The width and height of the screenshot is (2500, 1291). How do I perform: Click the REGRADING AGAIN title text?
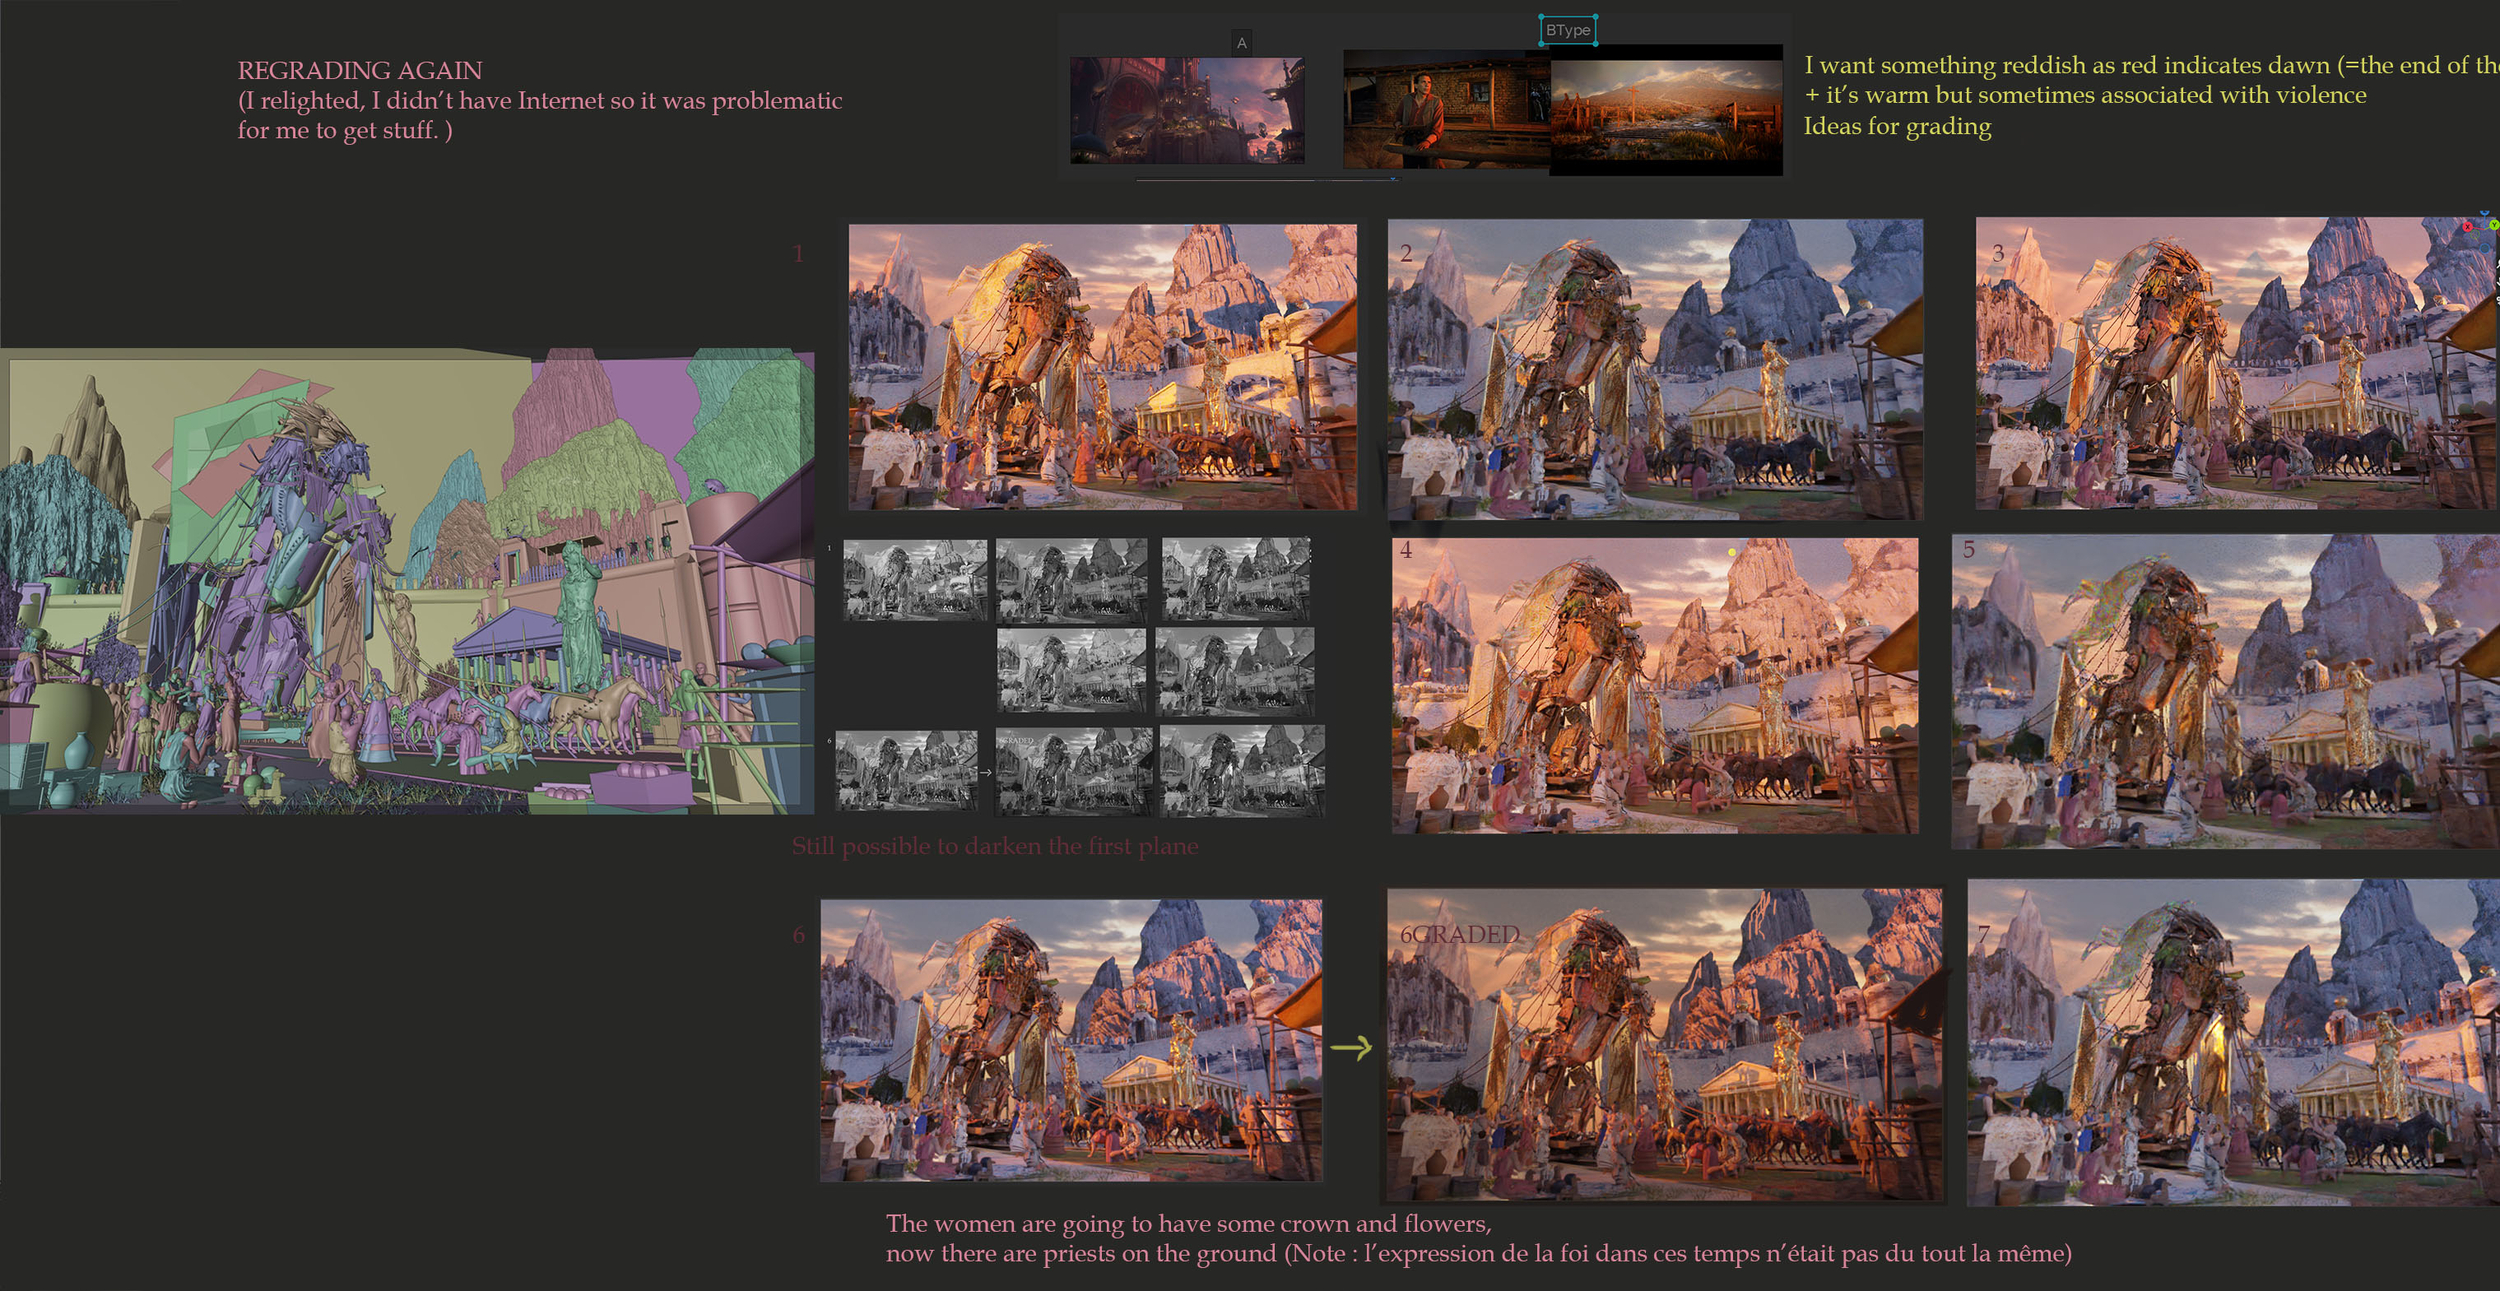[x=359, y=71]
